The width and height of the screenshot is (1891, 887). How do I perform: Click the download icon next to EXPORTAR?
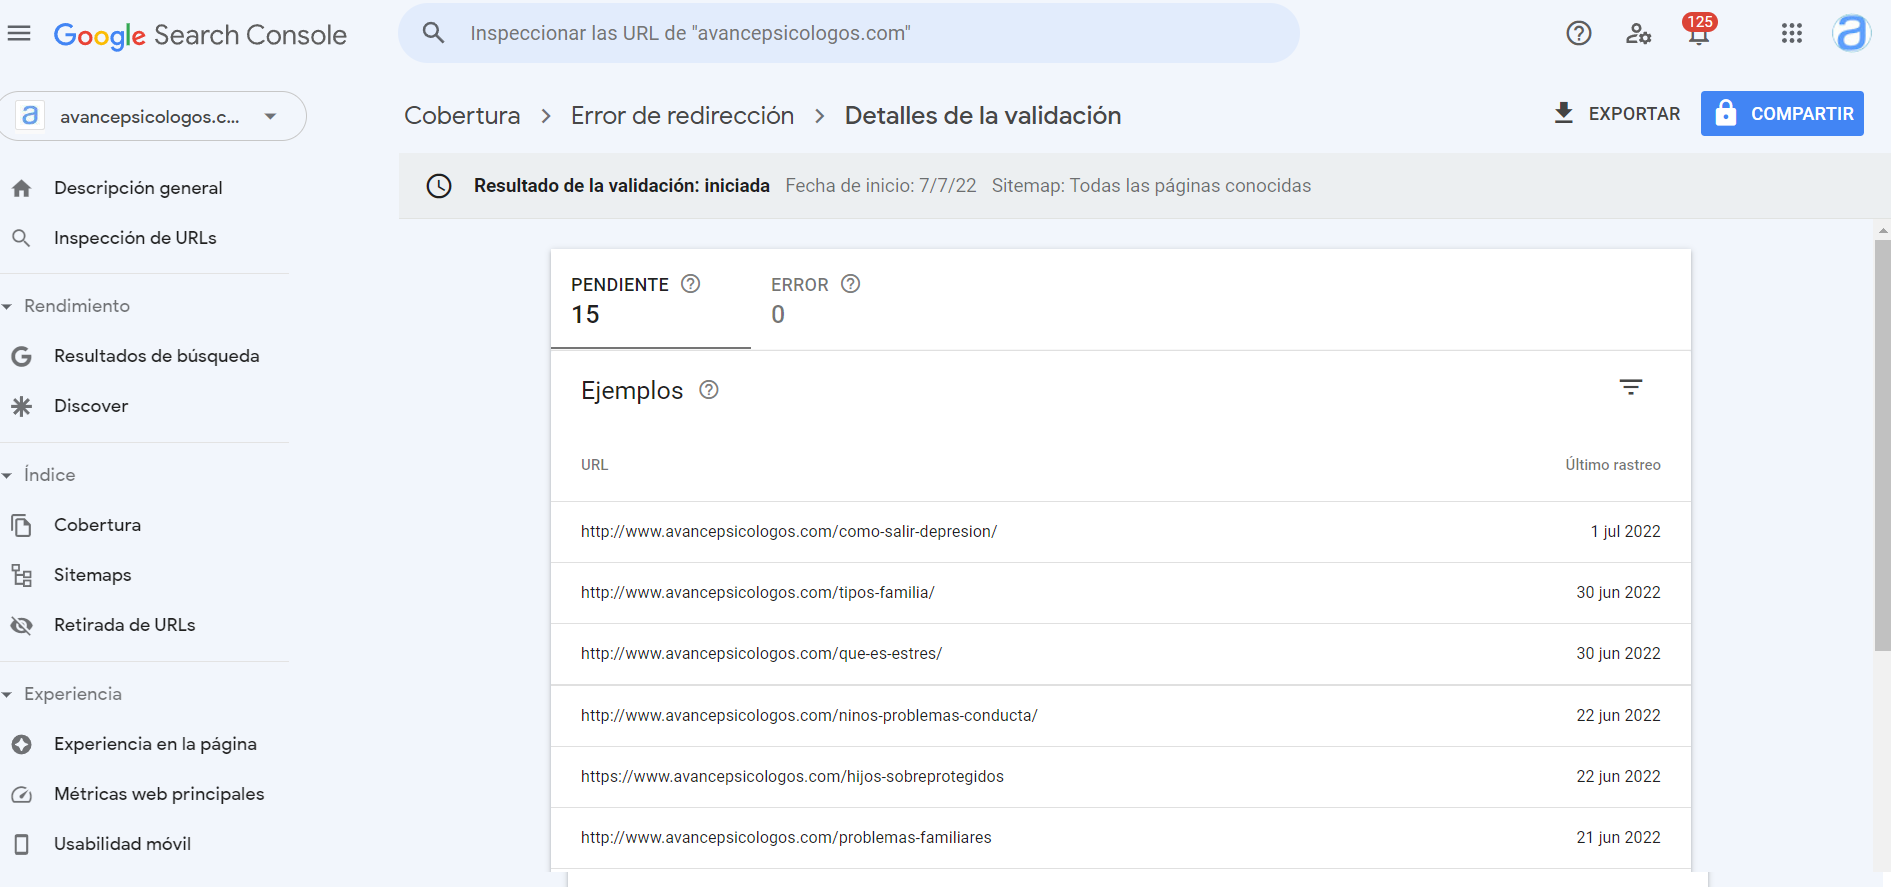[x=1564, y=113]
